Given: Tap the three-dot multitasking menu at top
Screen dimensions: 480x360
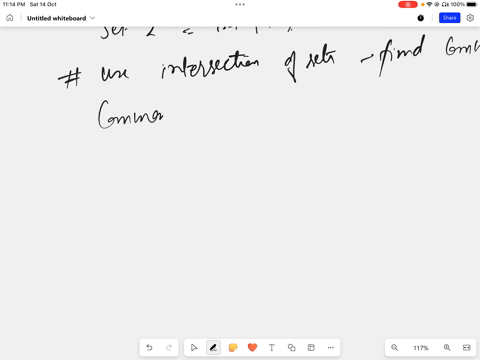Looking at the screenshot, I should [240, 4].
